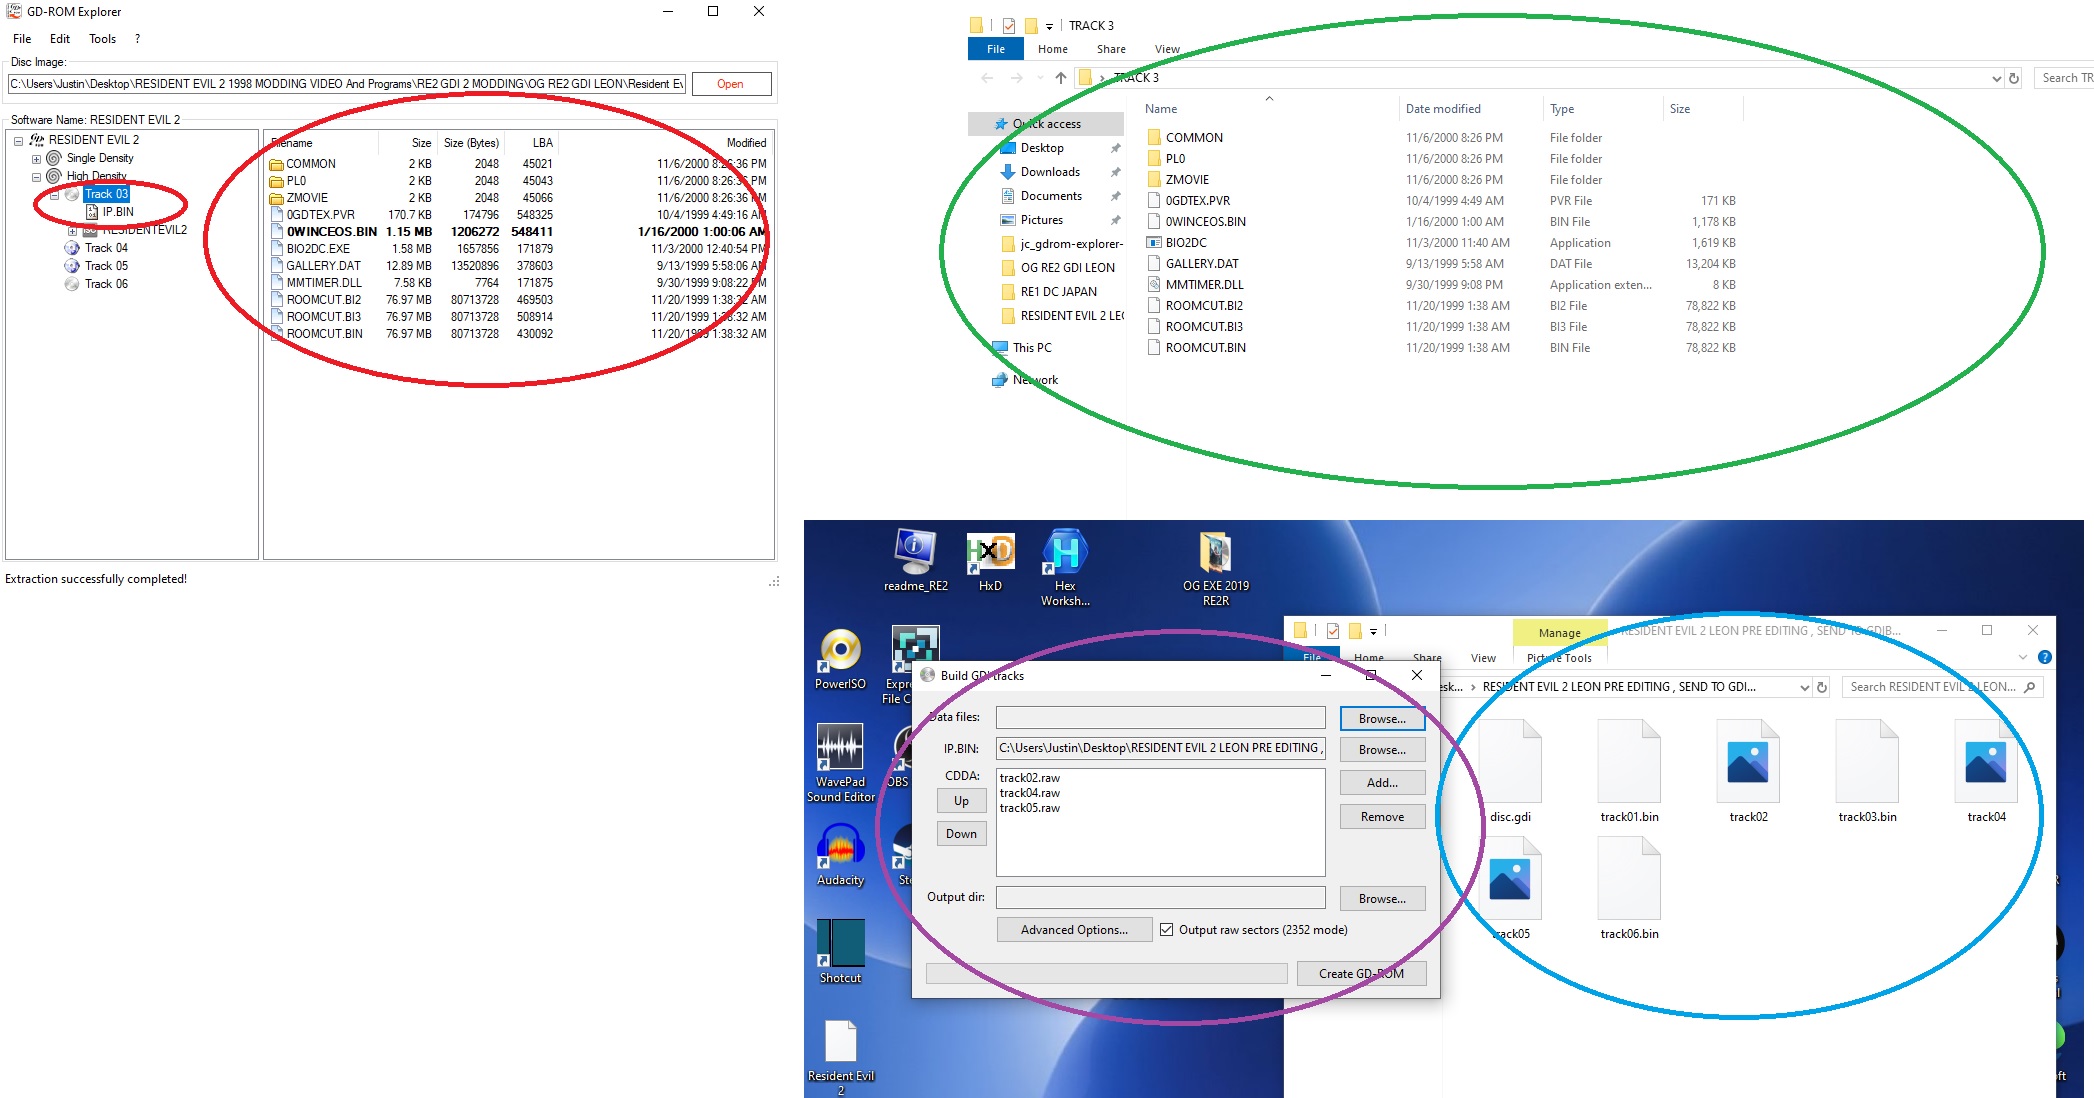Open Hex Workshop desktop icon
The image size is (2094, 1098).
pyautogui.click(x=1065, y=567)
